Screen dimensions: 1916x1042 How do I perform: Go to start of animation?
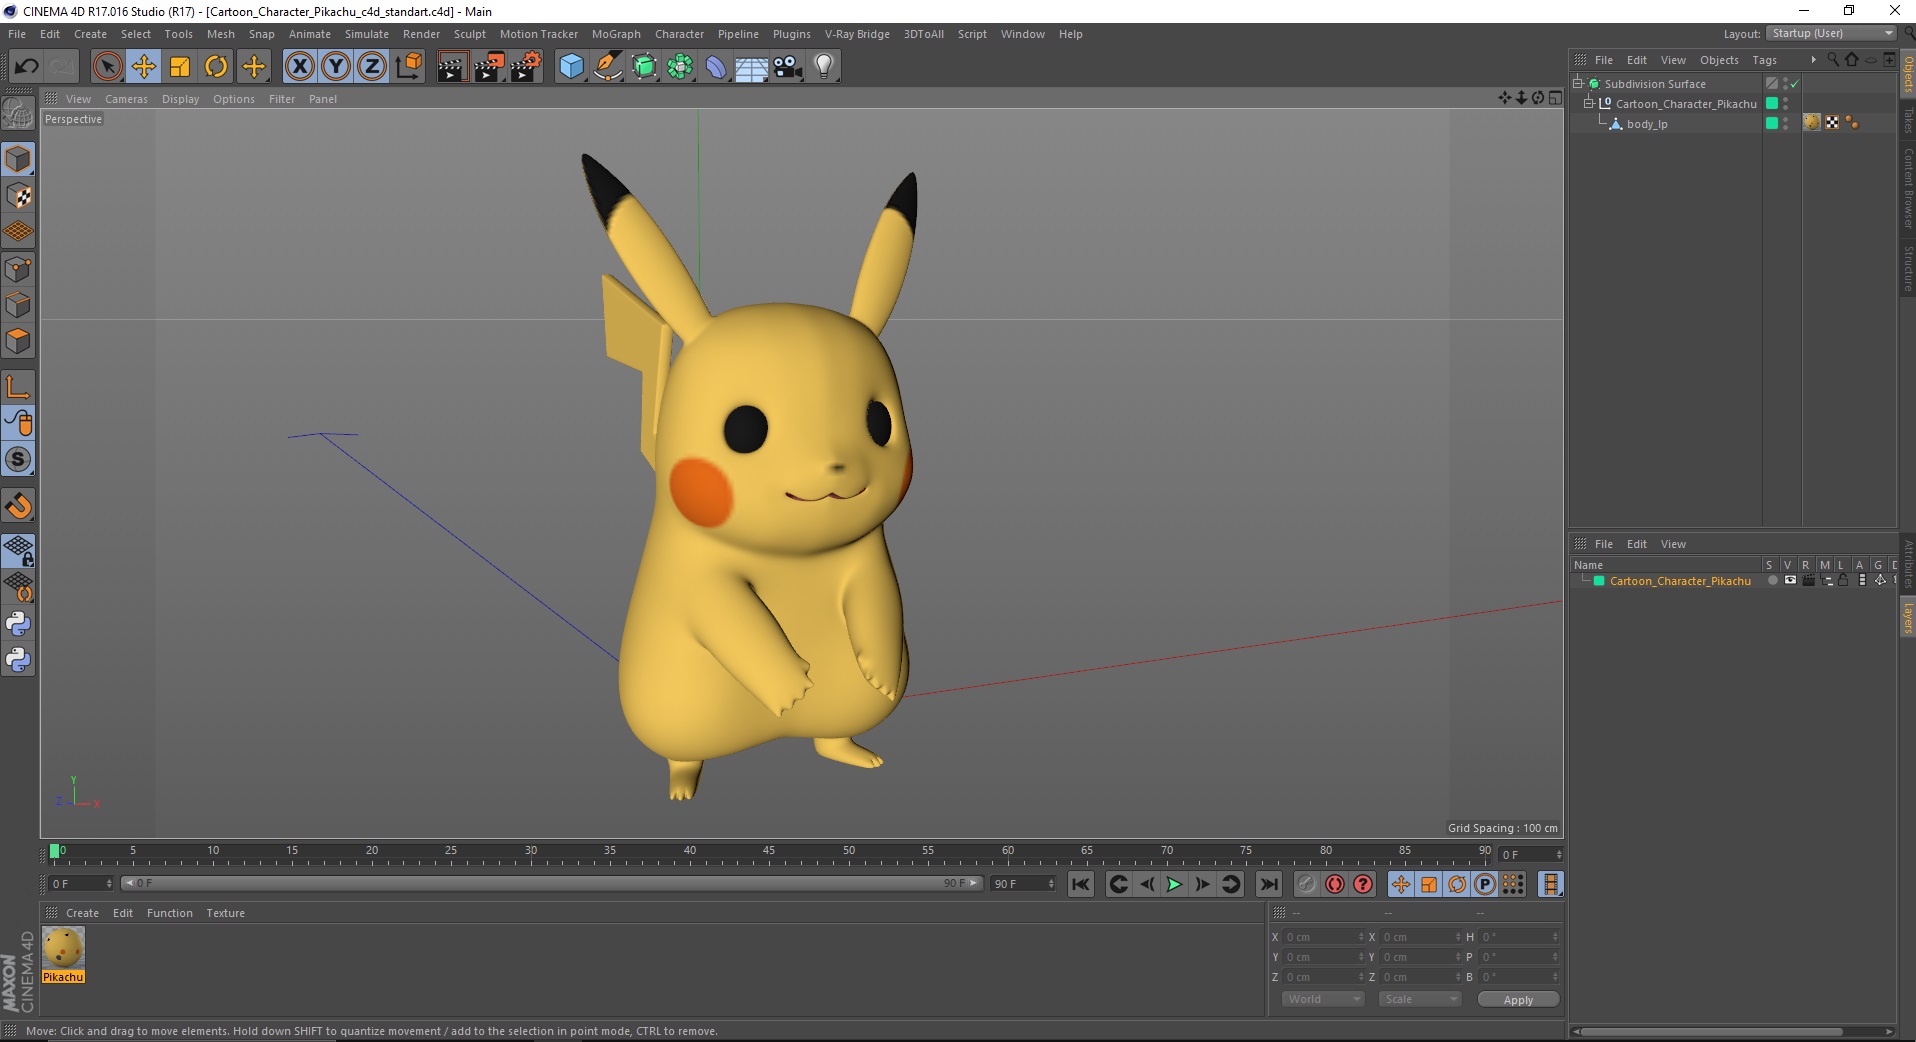(1080, 884)
